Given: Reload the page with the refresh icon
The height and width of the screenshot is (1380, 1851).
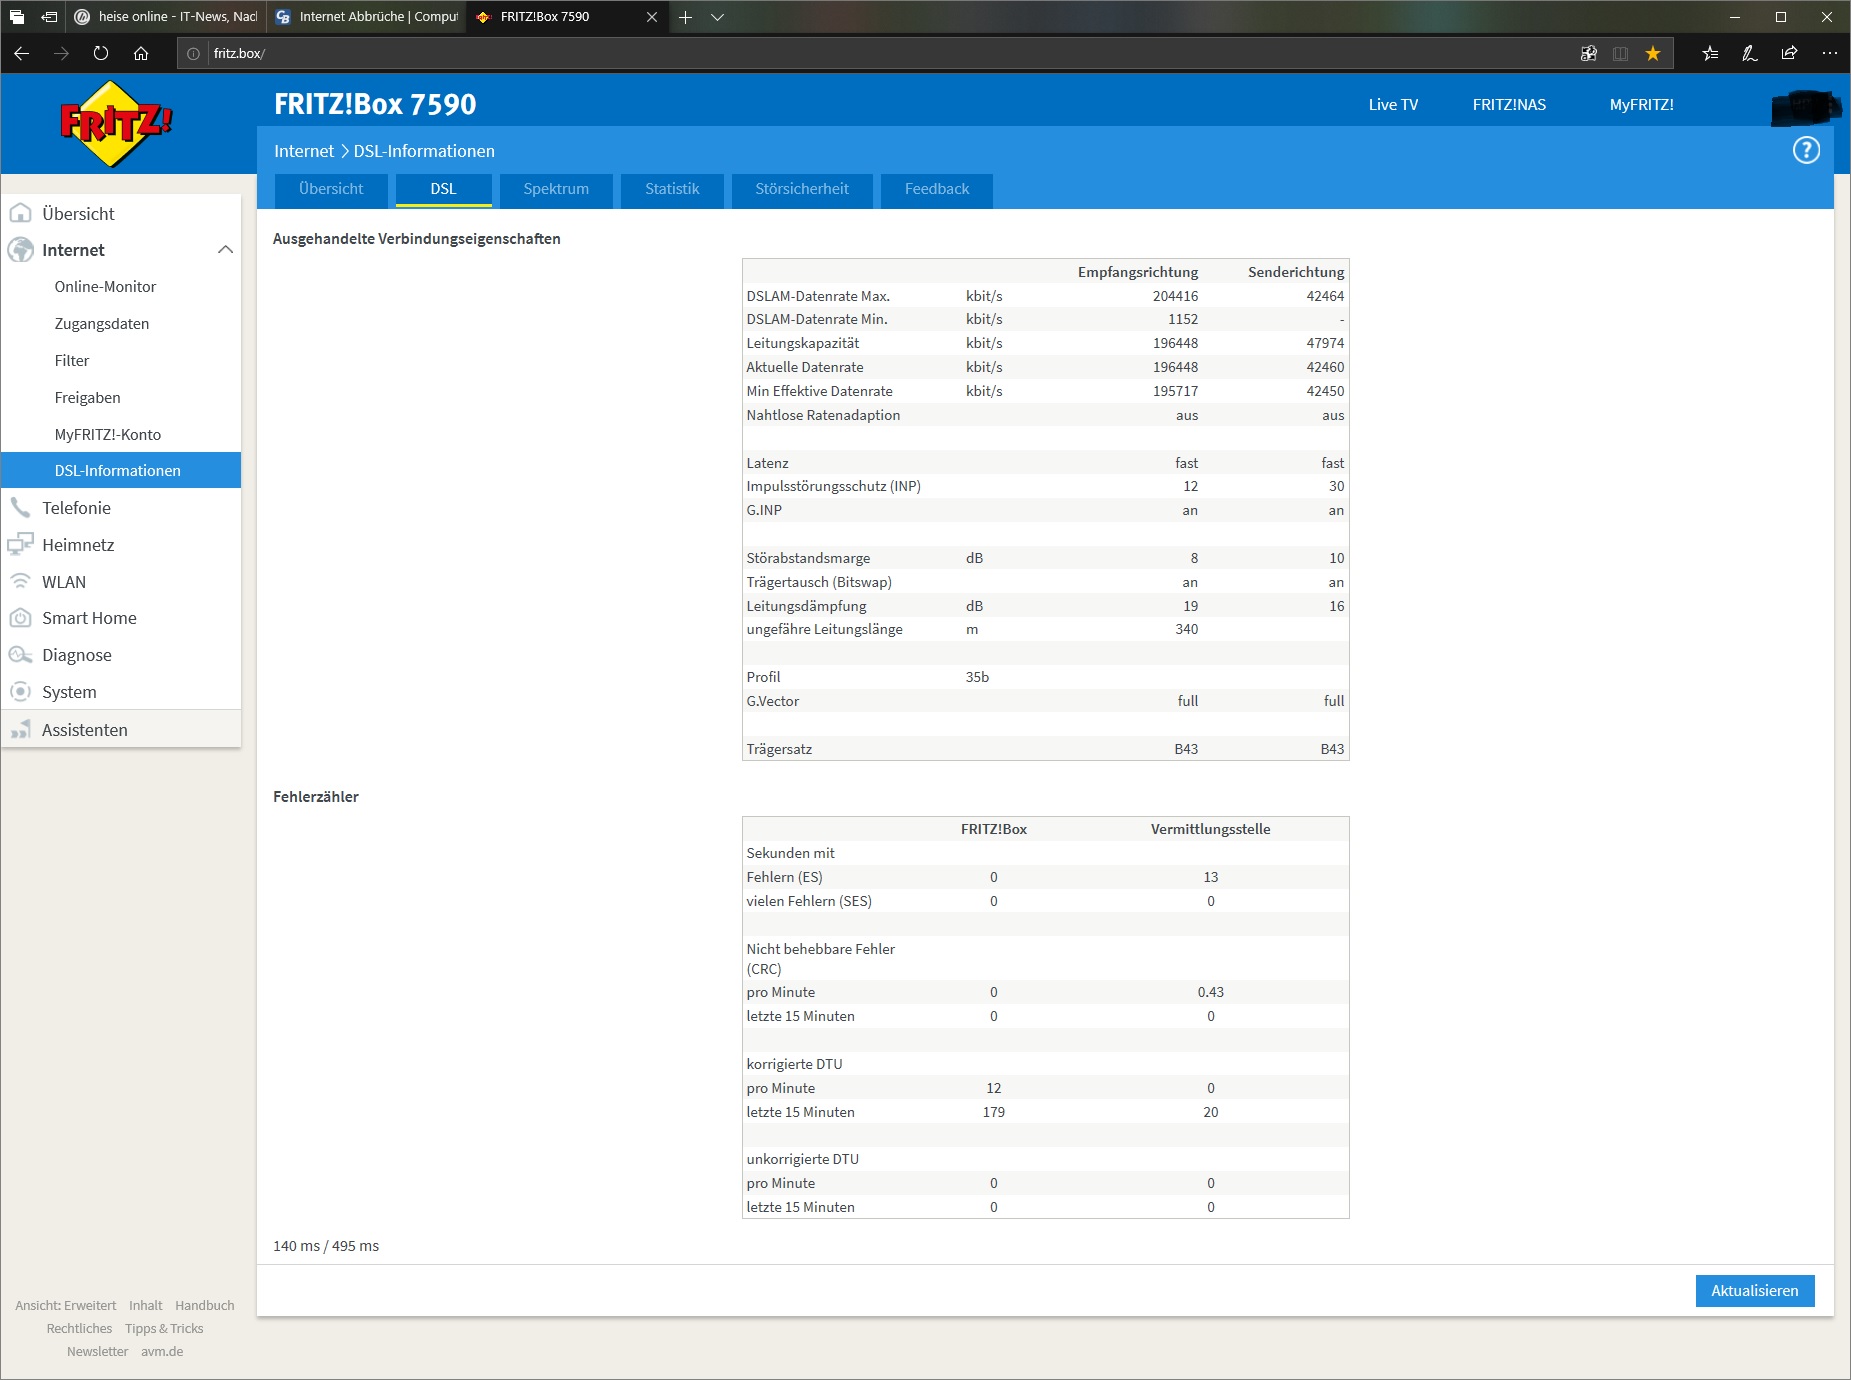Looking at the screenshot, I should 101,53.
